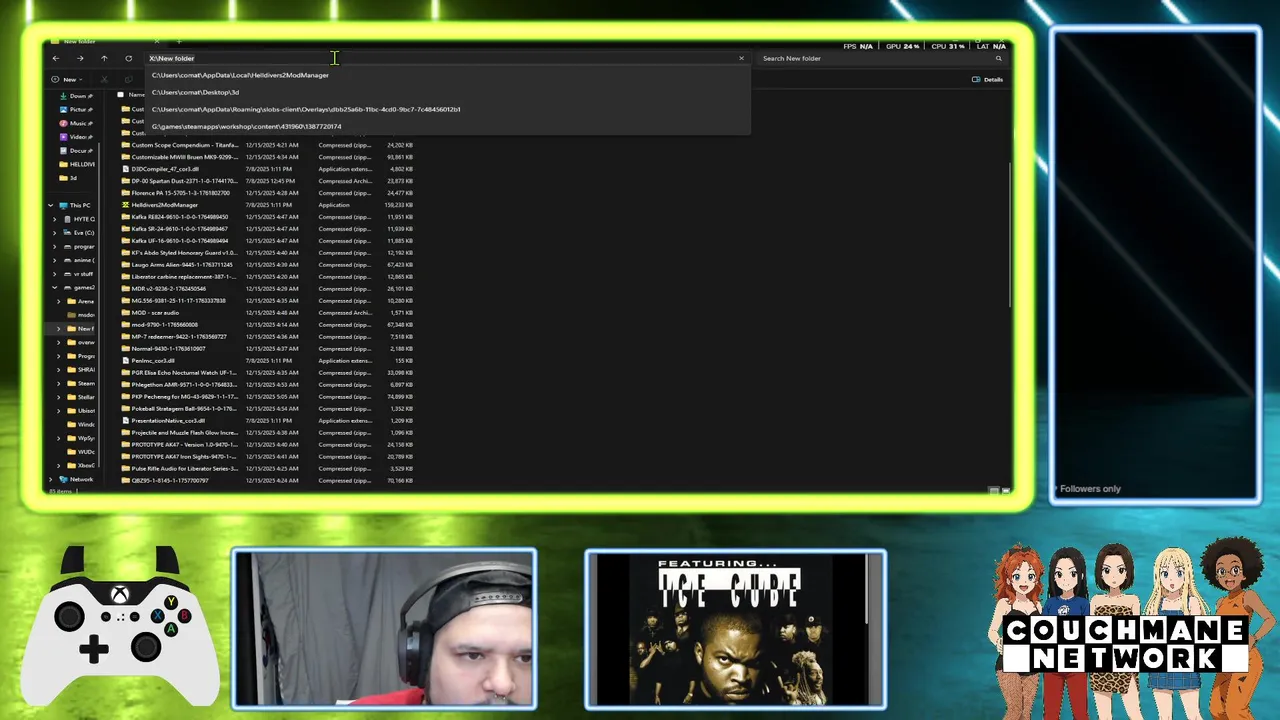Click the vertical scrollbar of the file list
The width and height of the screenshot is (1280, 720).
tap(1009, 235)
